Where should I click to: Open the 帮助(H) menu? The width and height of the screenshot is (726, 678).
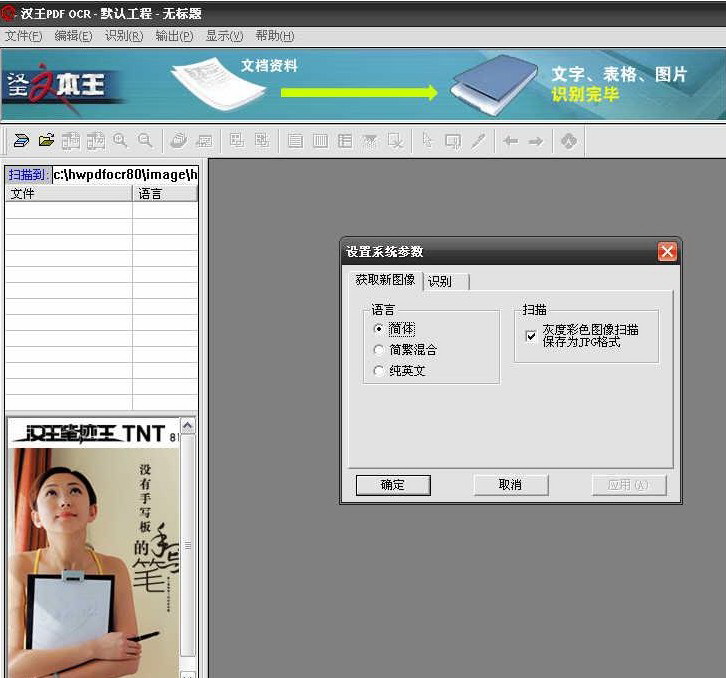click(x=275, y=36)
